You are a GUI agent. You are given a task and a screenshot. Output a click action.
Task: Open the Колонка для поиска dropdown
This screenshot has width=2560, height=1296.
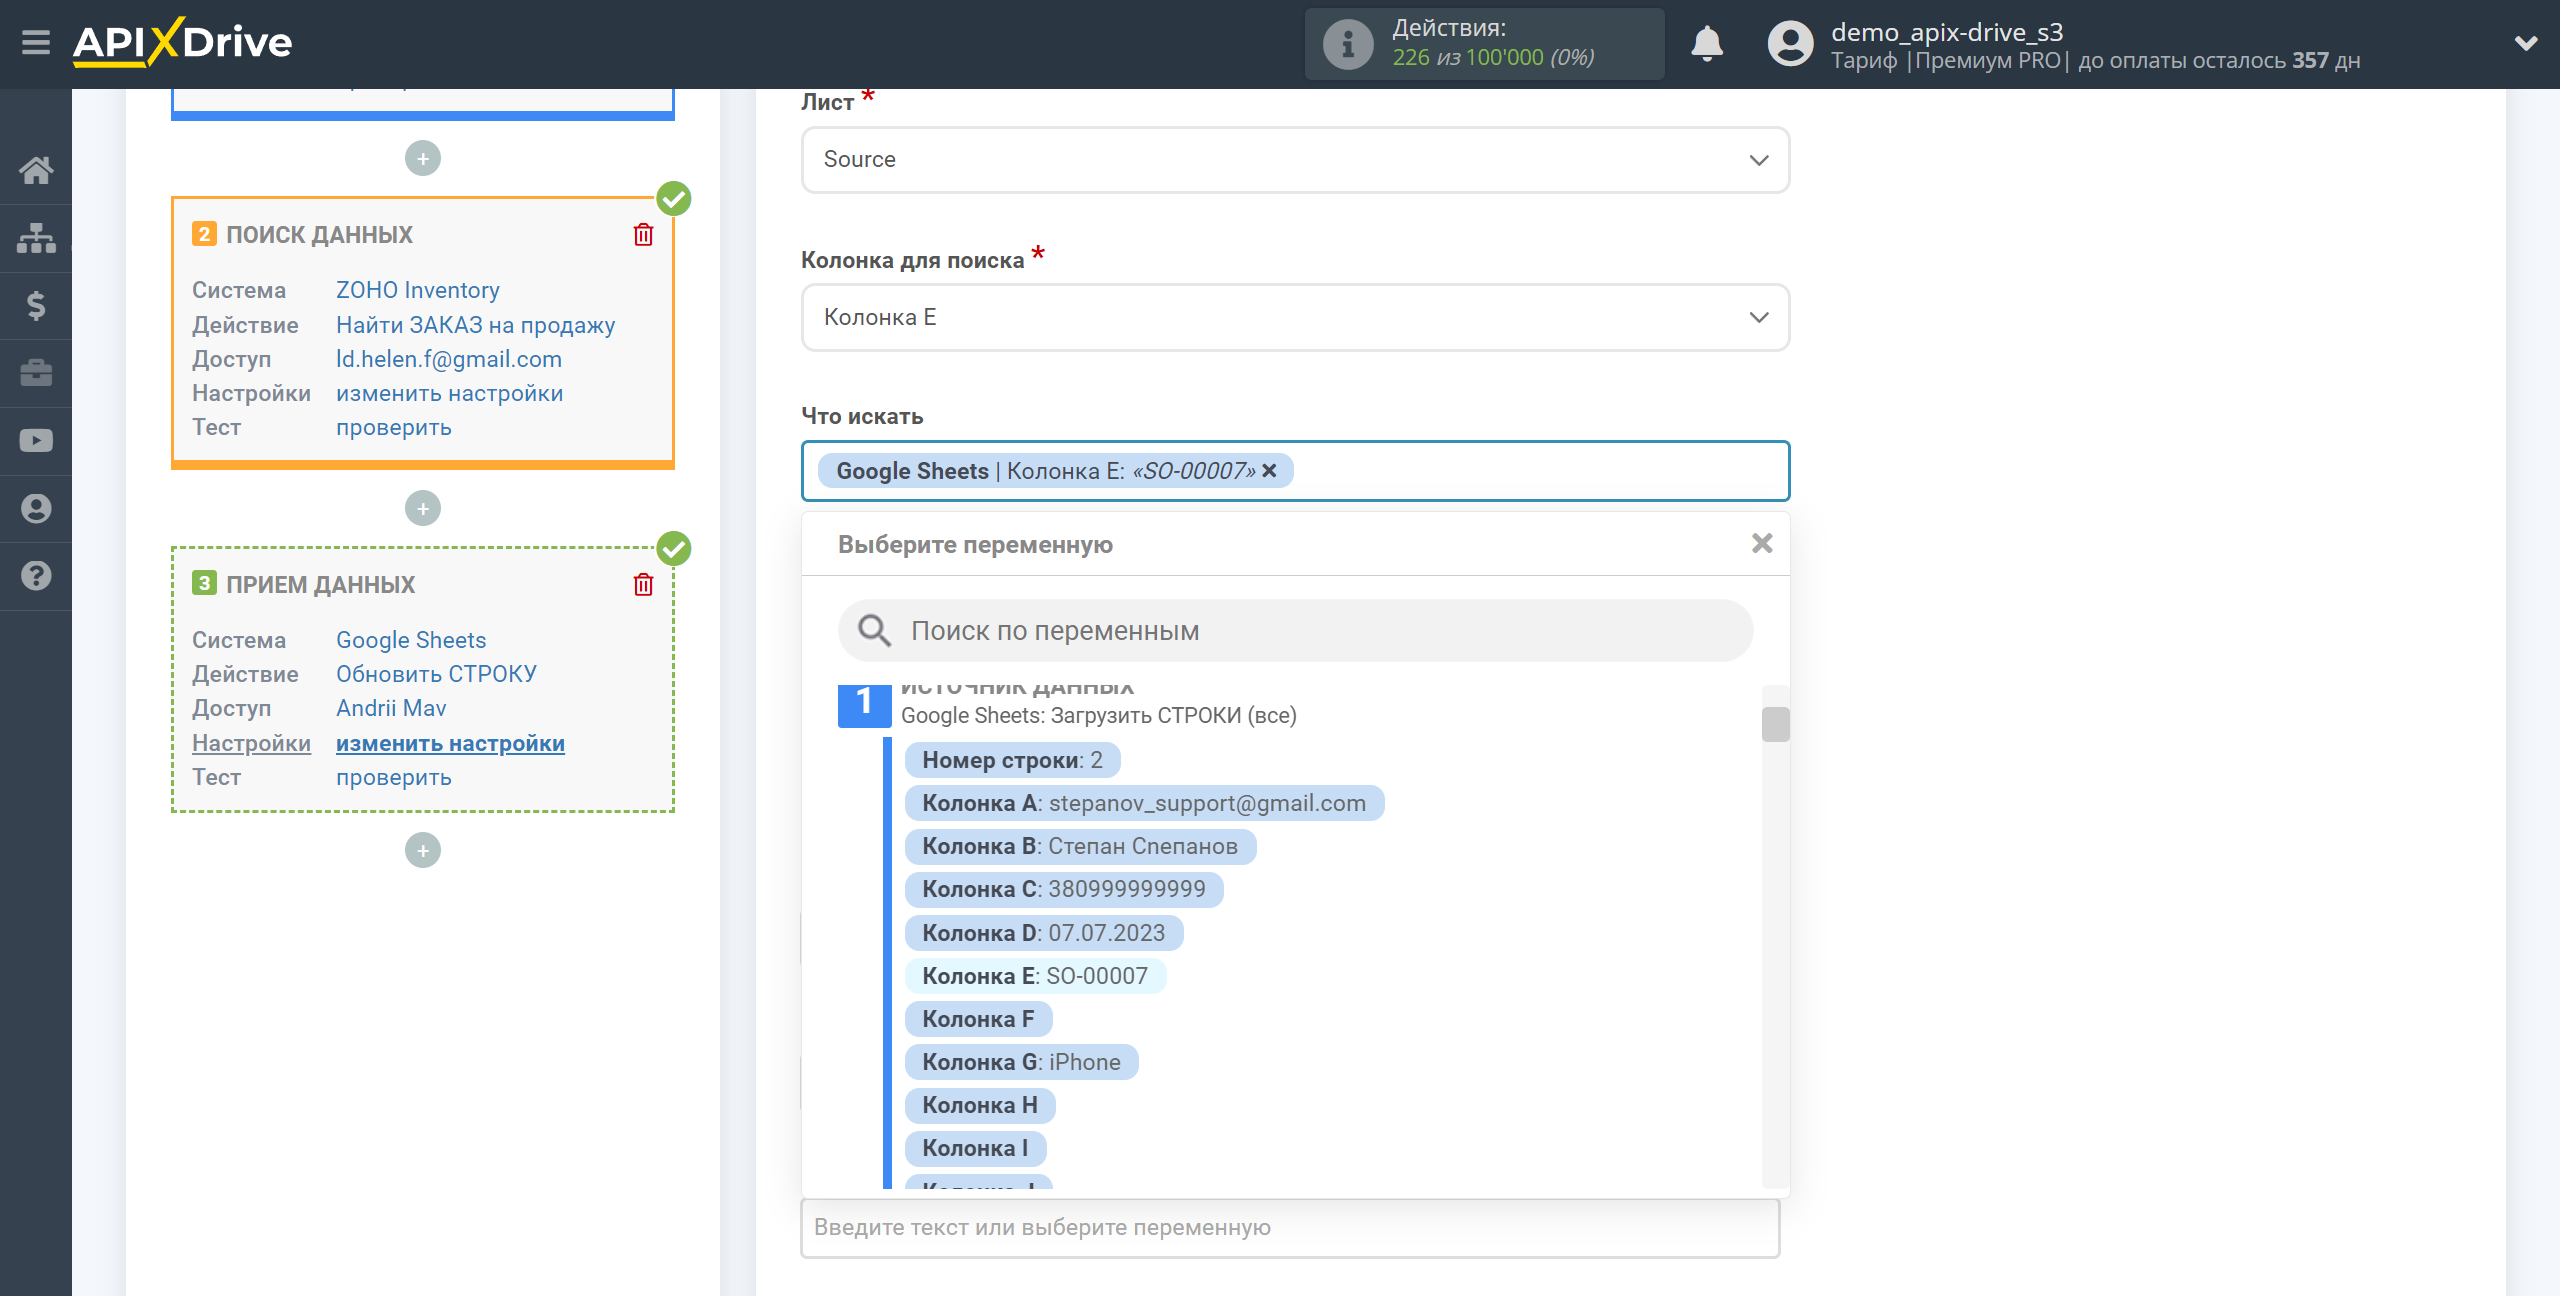click(1295, 318)
